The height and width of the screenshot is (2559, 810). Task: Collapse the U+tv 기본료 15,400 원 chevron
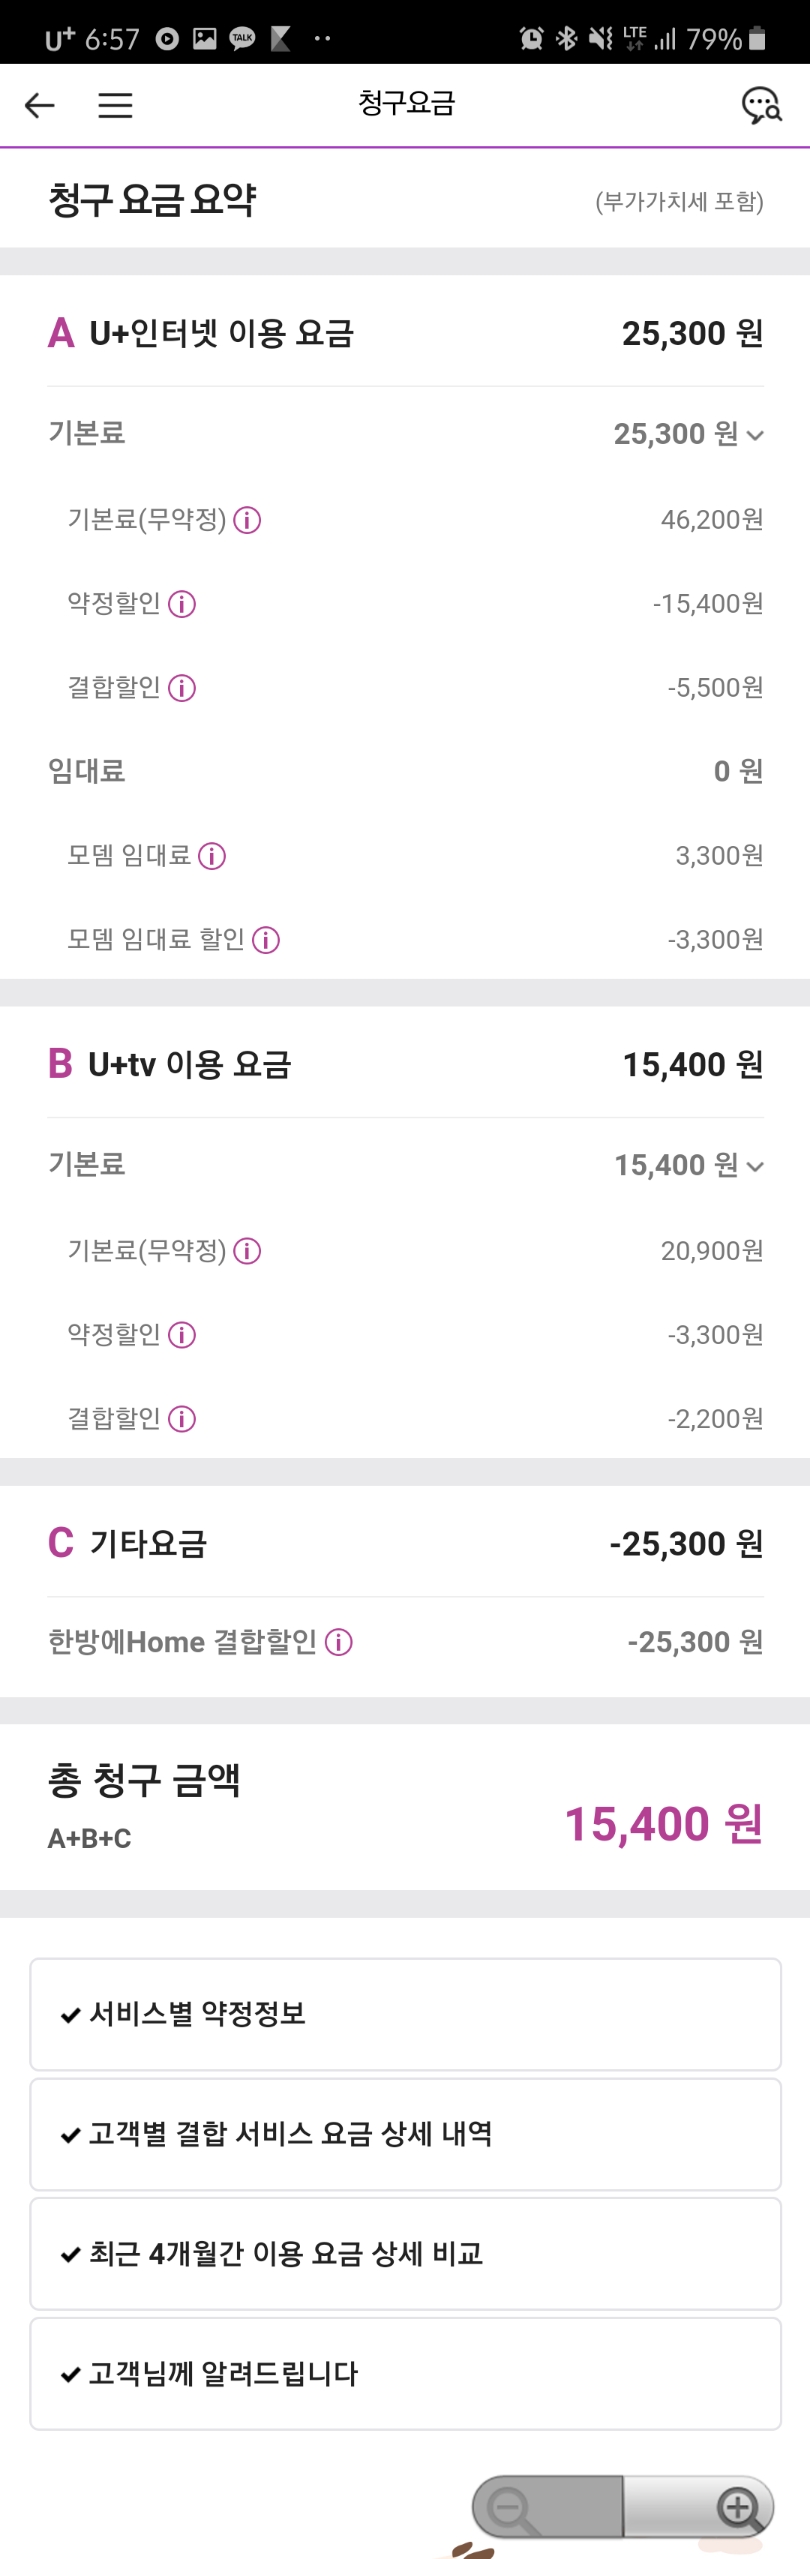755,1166
